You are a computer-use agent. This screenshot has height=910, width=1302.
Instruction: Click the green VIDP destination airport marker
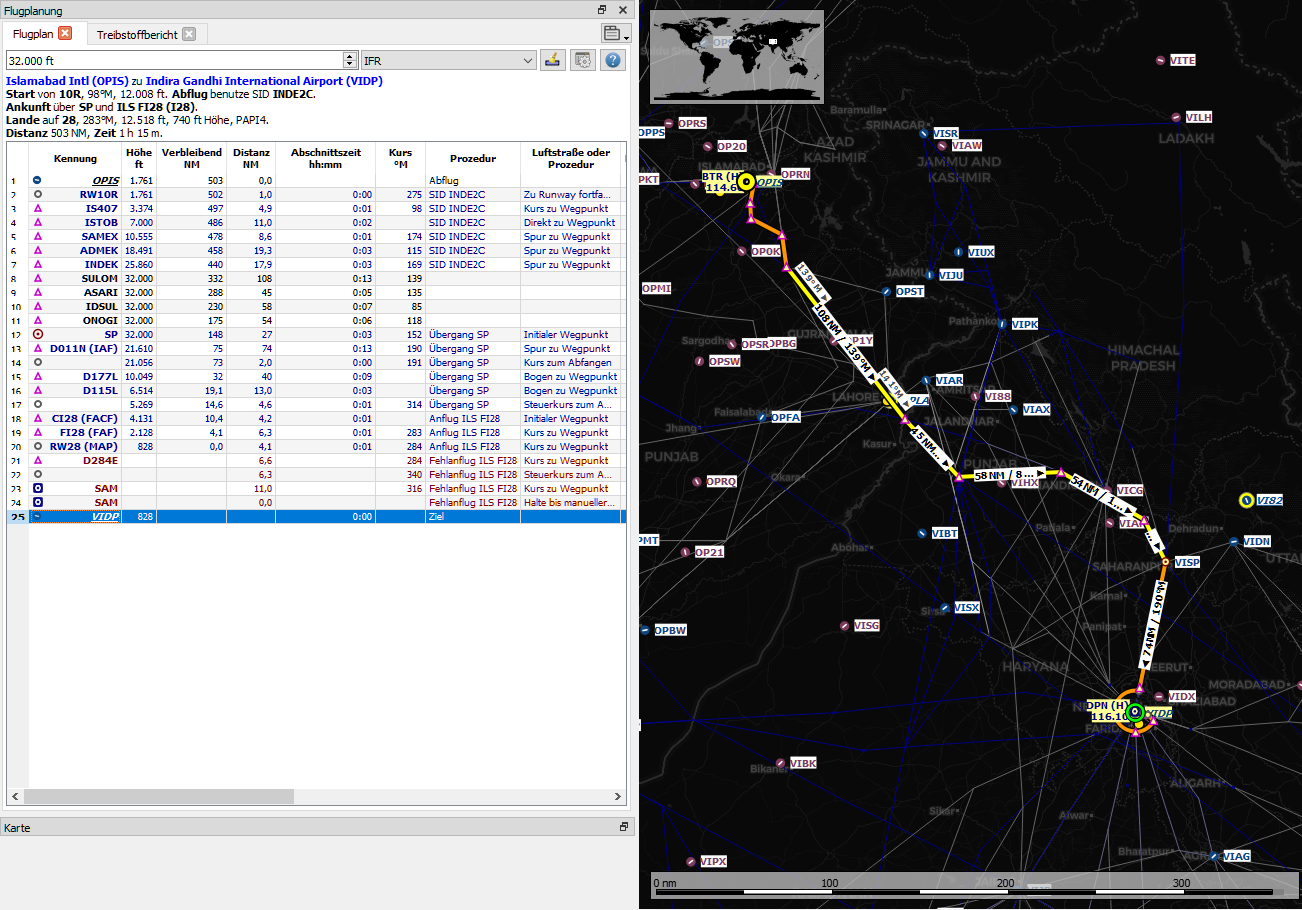point(1135,713)
